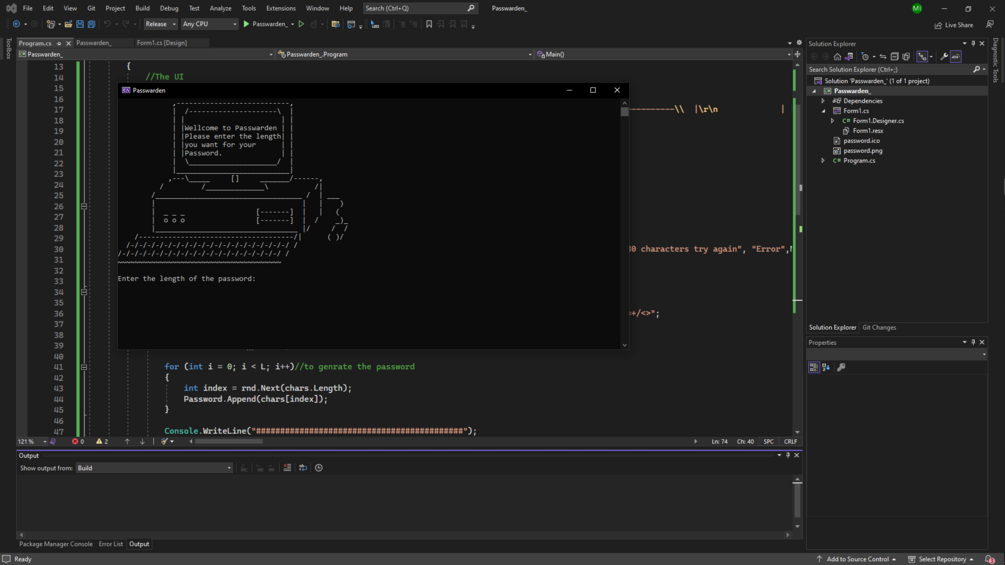Click Start Without Debugging outline play icon
Image resolution: width=1005 pixels, height=565 pixels.
coord(301,24)
